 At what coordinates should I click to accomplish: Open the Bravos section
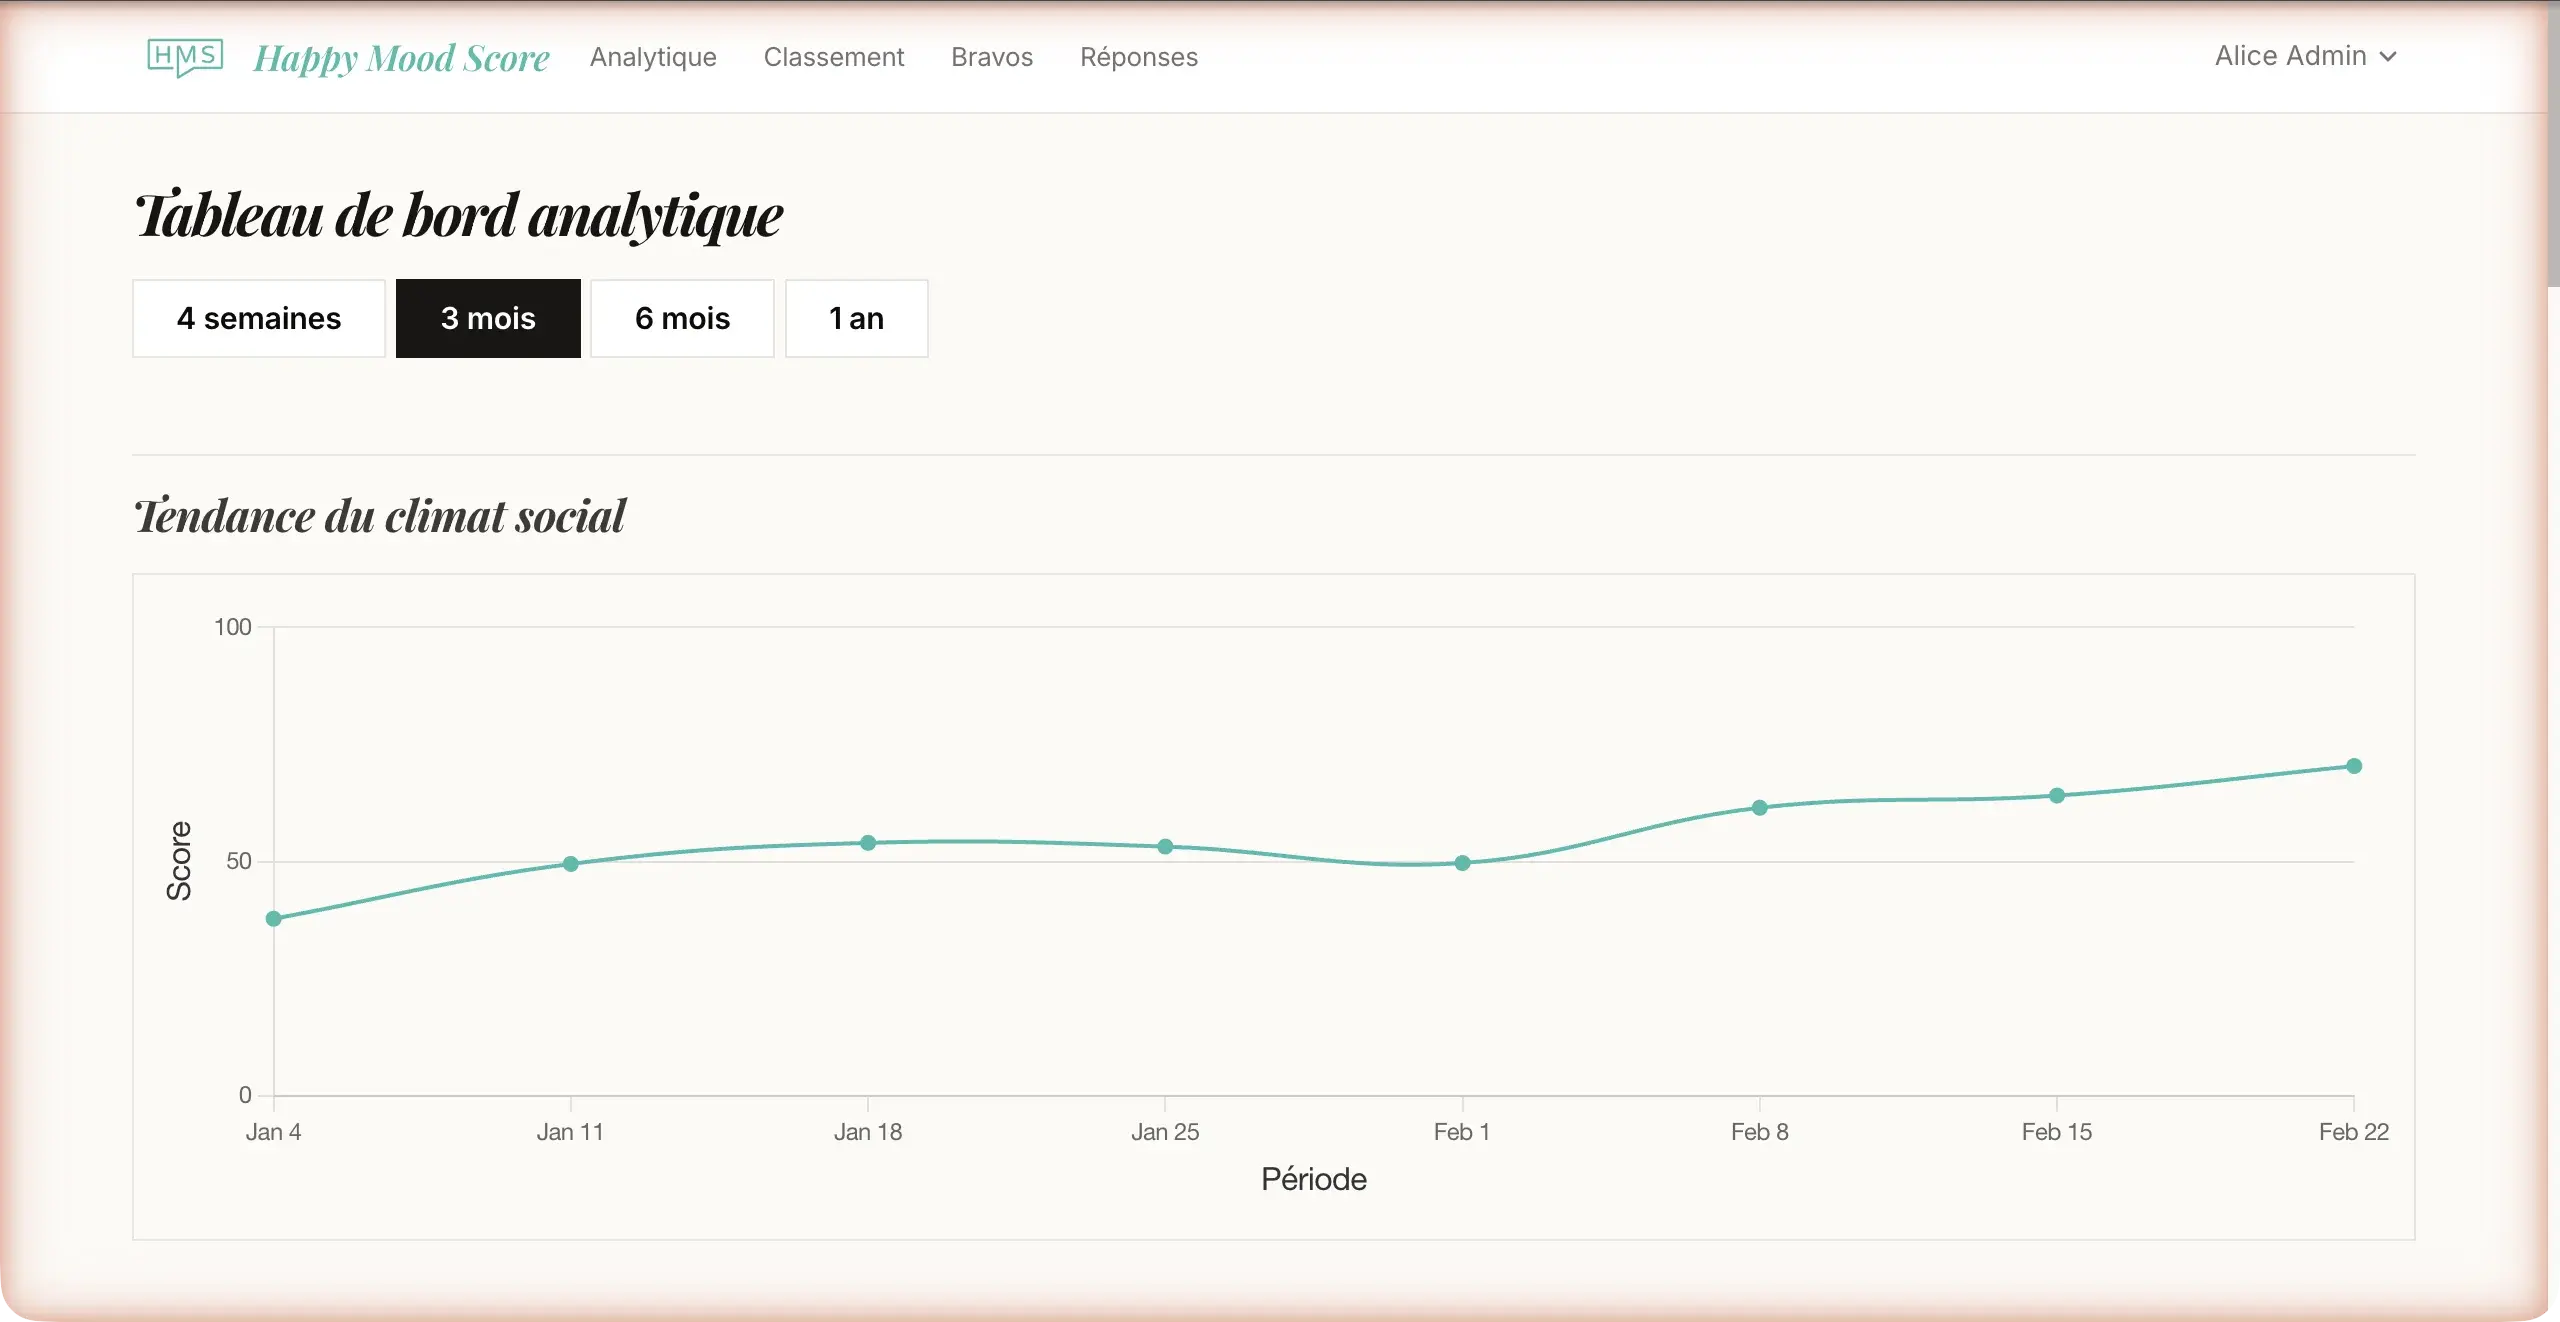991,57
